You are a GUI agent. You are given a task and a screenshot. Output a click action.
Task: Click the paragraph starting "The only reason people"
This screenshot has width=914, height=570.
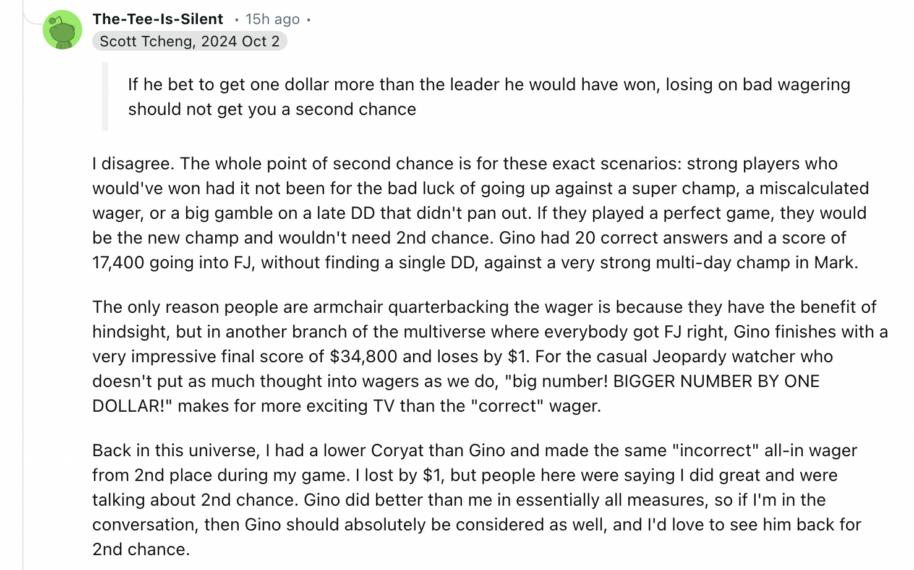[x=490, y=356]
